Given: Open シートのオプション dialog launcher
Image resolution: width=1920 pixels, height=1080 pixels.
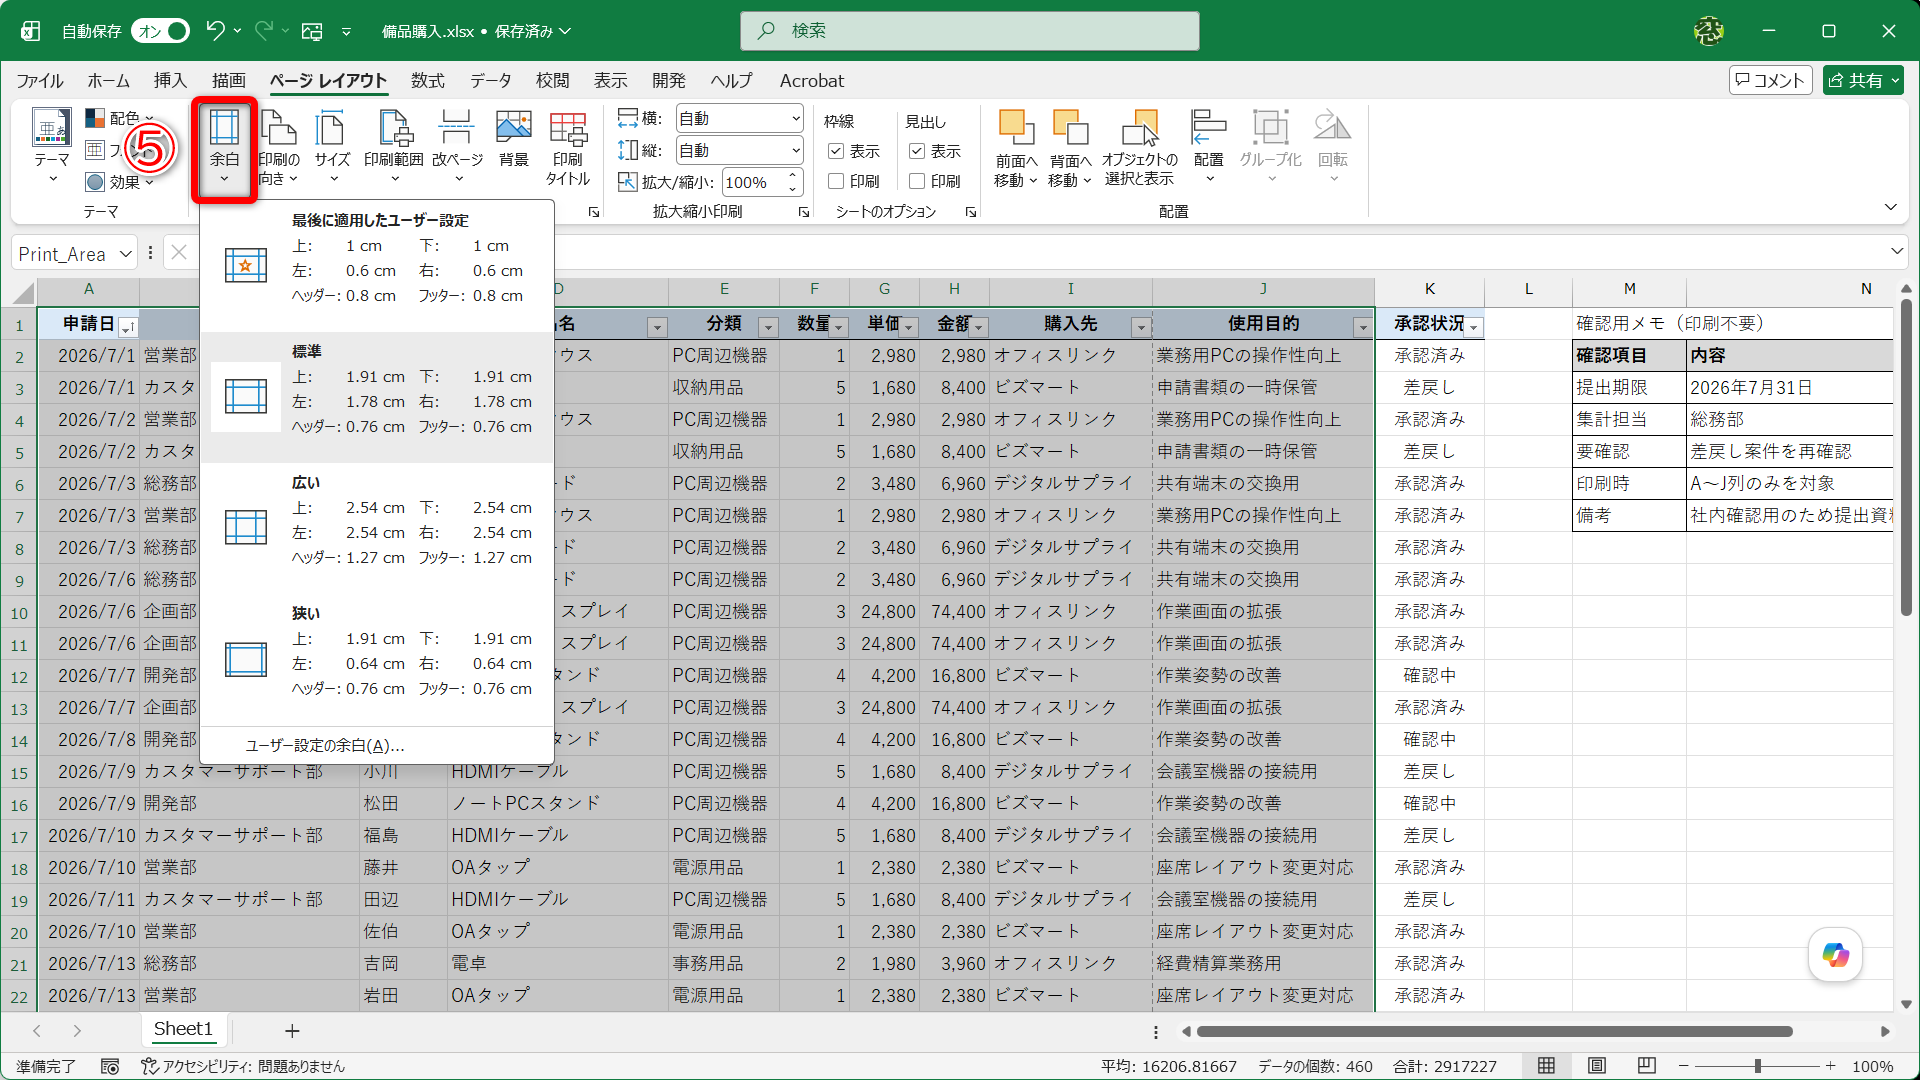Looking at the screenshot, I should (970, 212).
